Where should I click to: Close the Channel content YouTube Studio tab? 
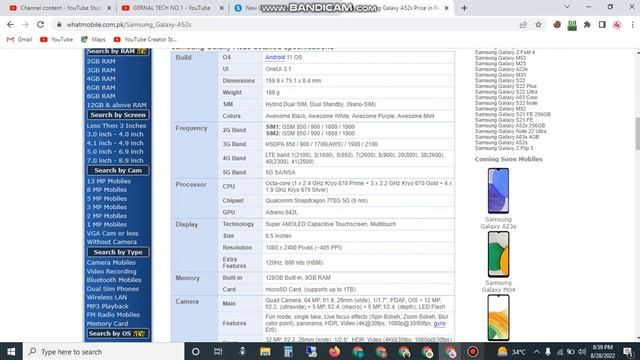coord(109,8)
